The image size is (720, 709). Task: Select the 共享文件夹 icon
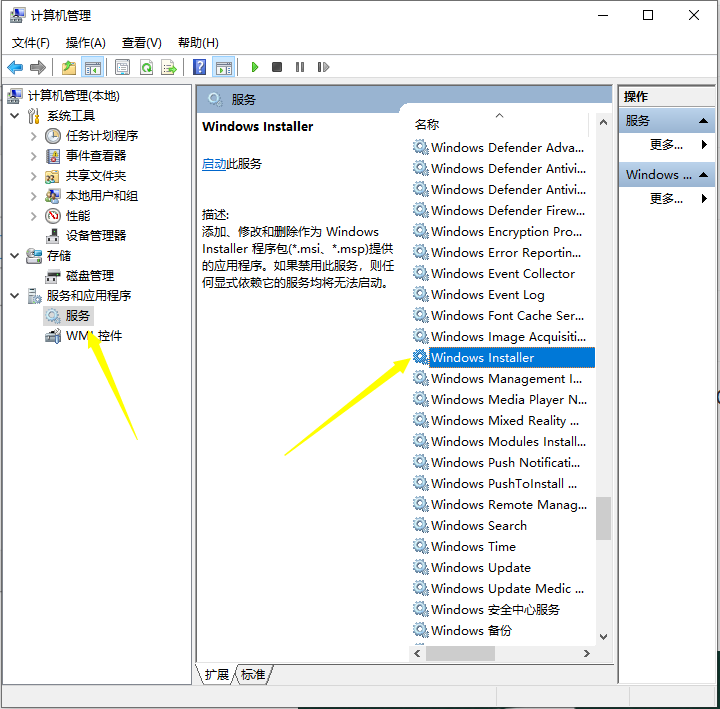(52, 176)
